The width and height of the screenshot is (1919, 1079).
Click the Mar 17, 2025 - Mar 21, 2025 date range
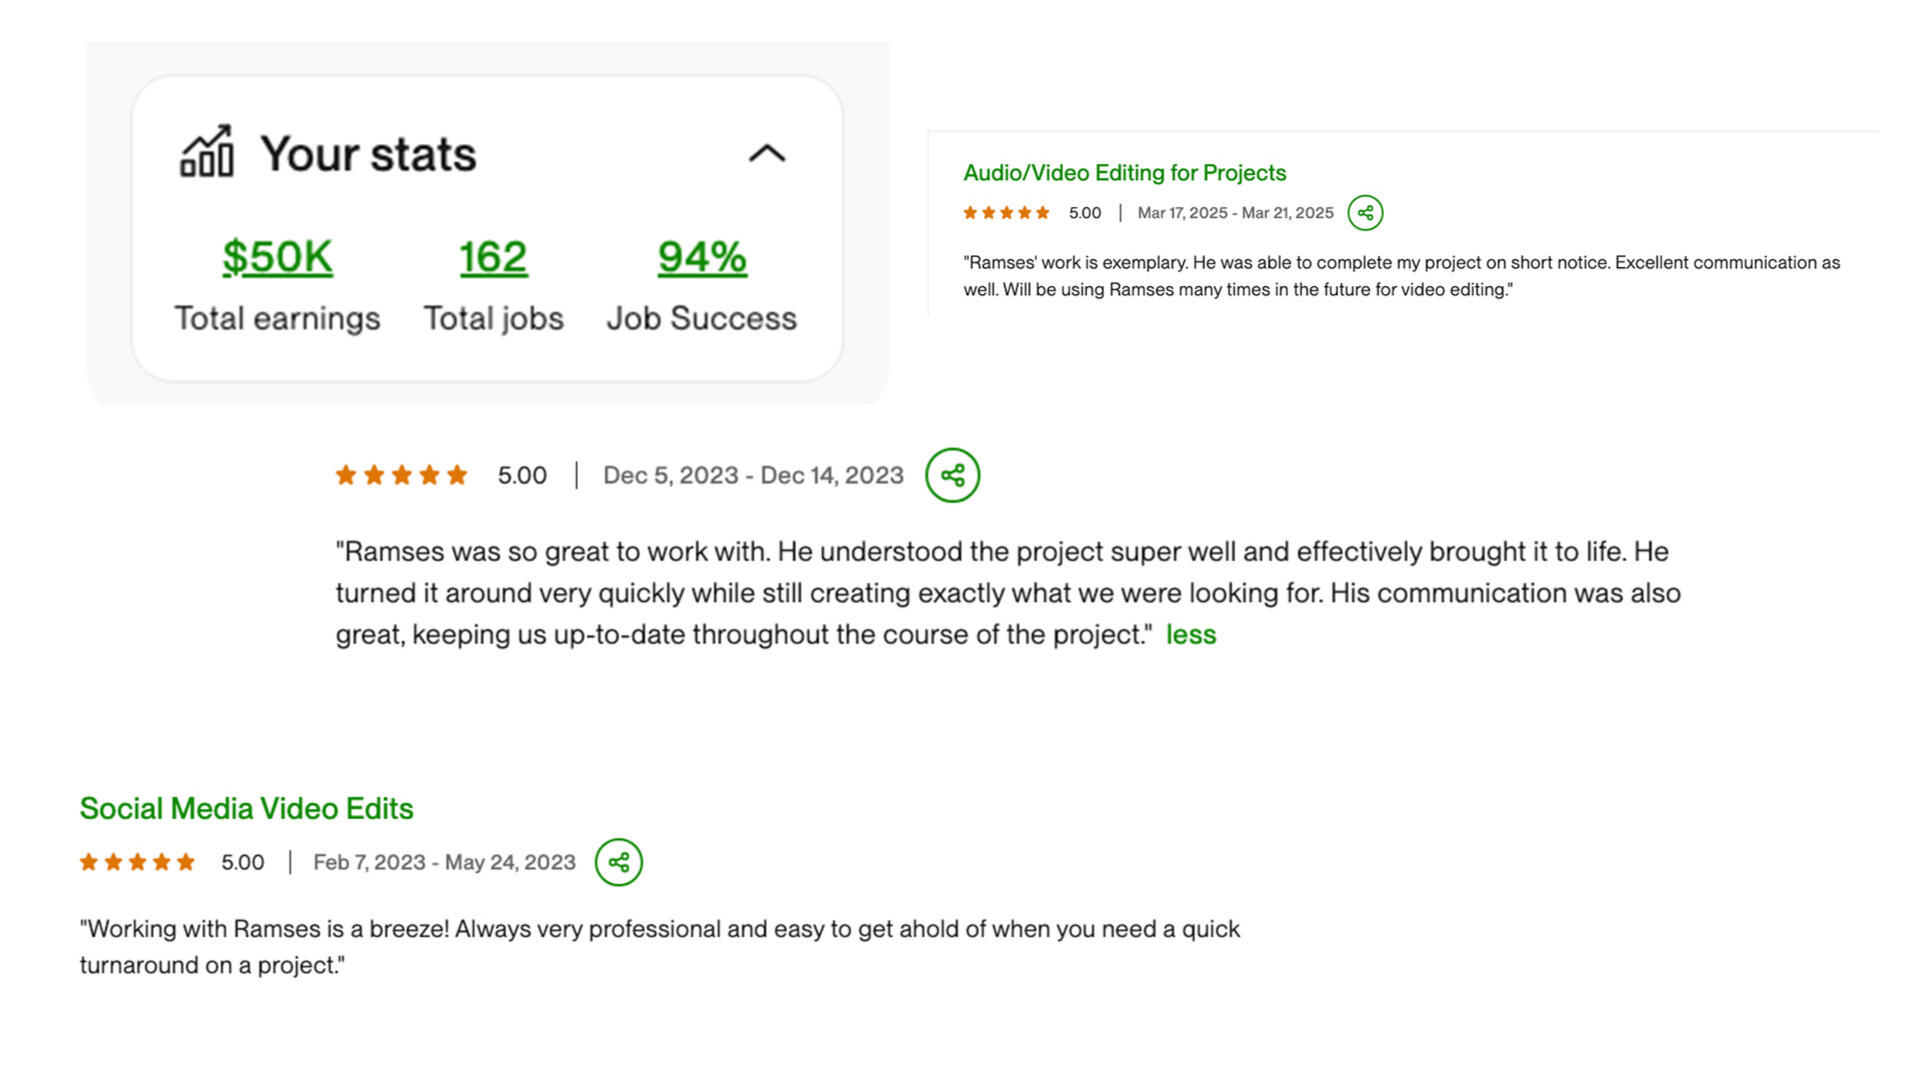(x=1235, y=213)
